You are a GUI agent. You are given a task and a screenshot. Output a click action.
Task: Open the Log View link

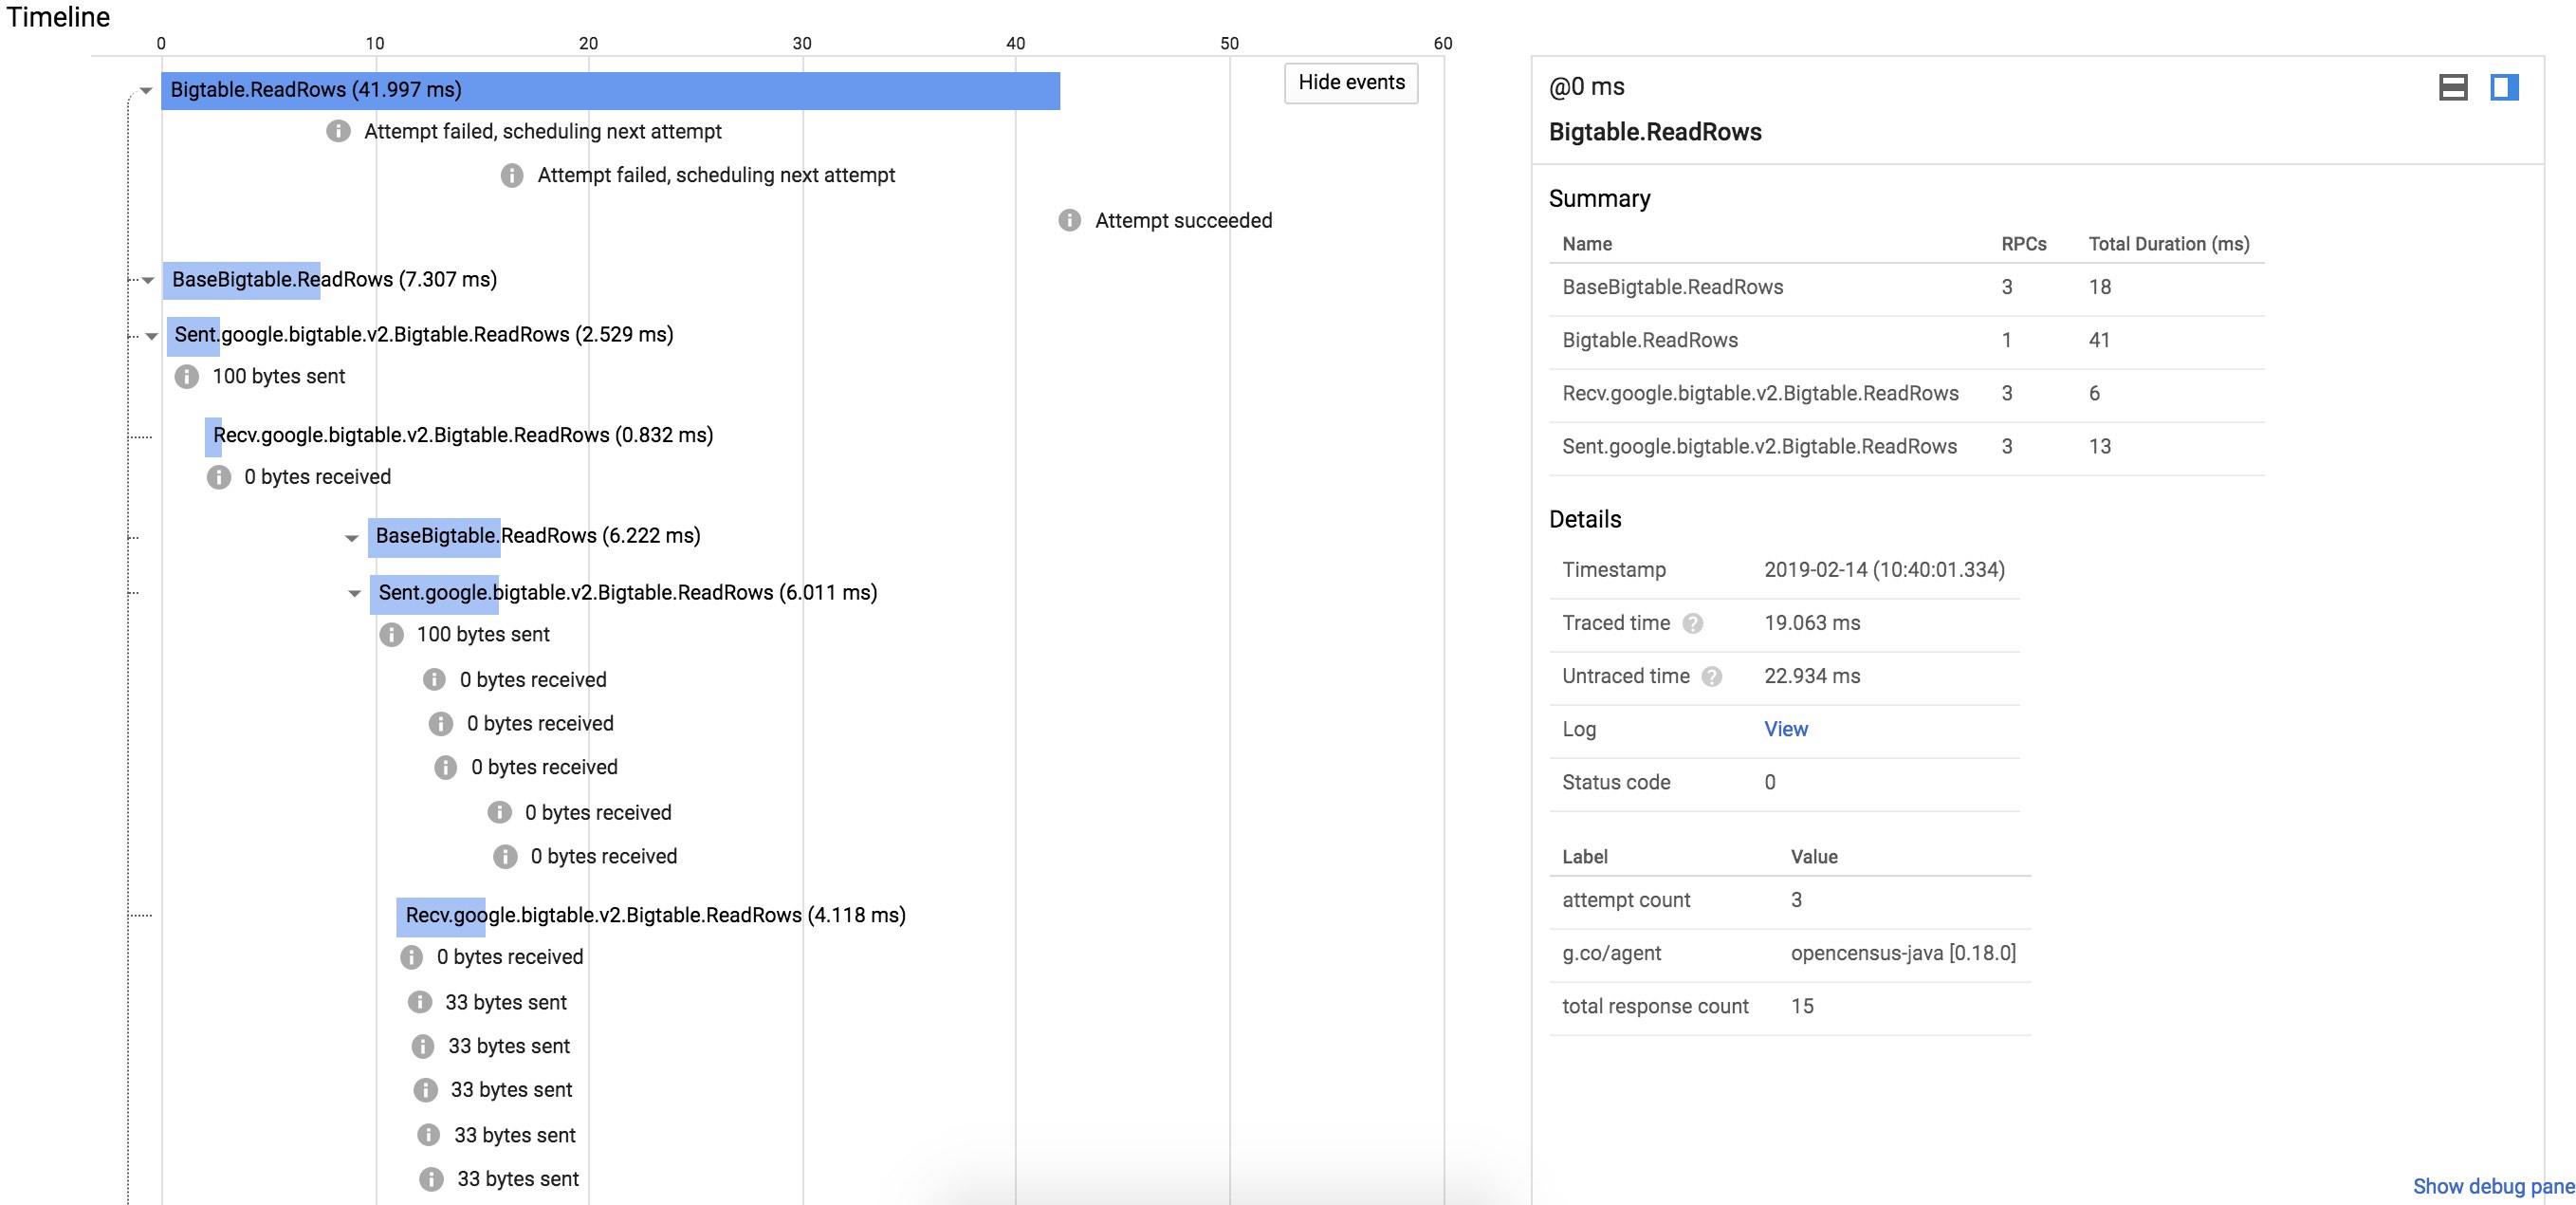pos(1785,729)
